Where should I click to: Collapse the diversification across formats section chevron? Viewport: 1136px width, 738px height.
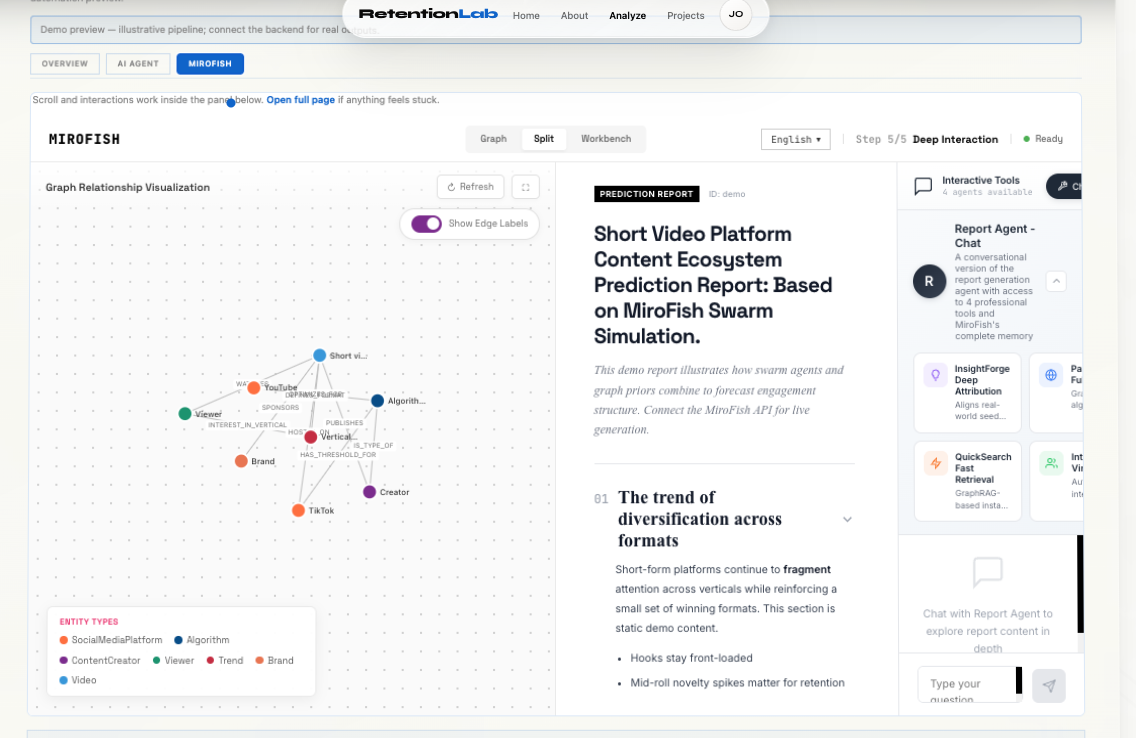[847, 519]
